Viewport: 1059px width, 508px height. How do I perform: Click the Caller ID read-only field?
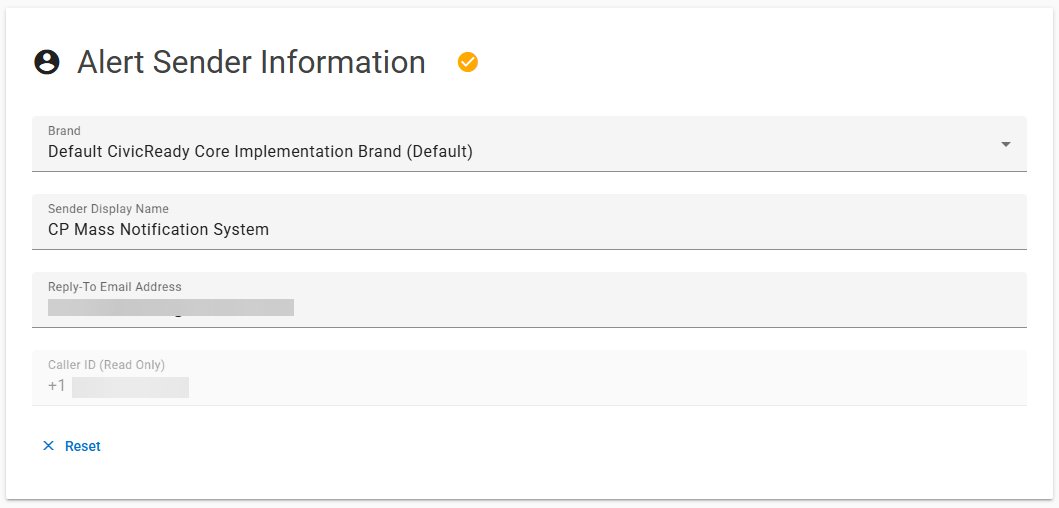[530, 378]
